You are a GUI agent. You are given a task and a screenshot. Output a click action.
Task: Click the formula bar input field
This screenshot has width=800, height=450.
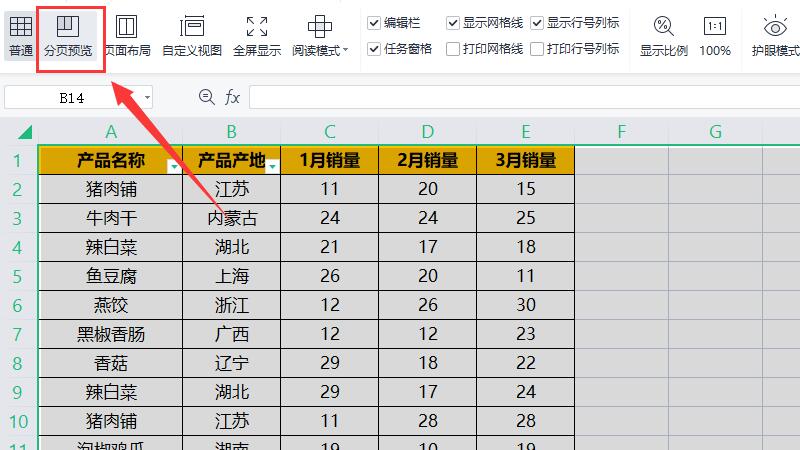pyautogui.click(x=520, y=97)
